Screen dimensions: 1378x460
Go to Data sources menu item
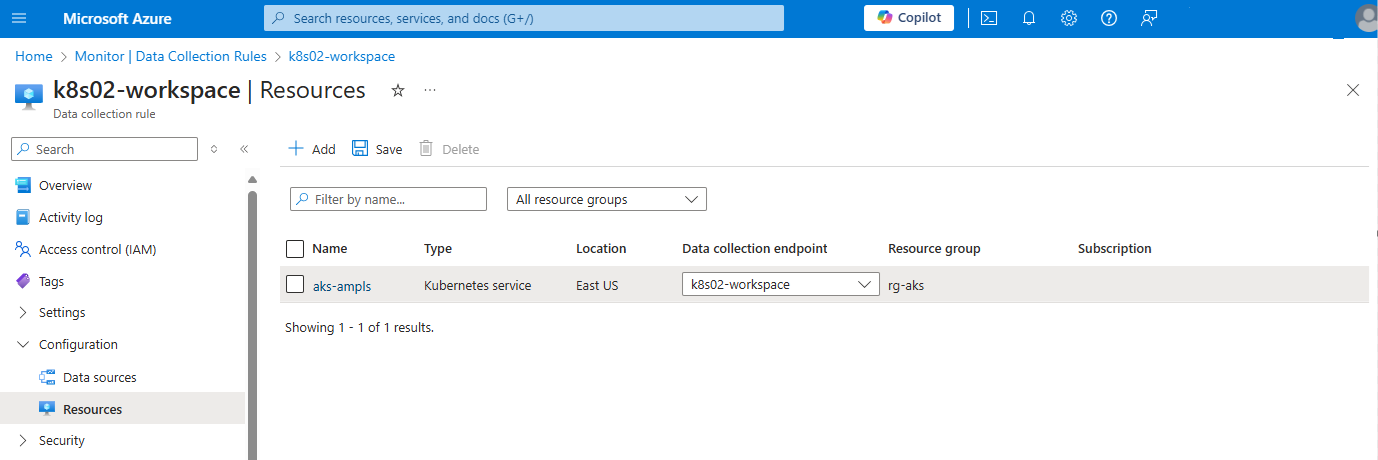99,377
